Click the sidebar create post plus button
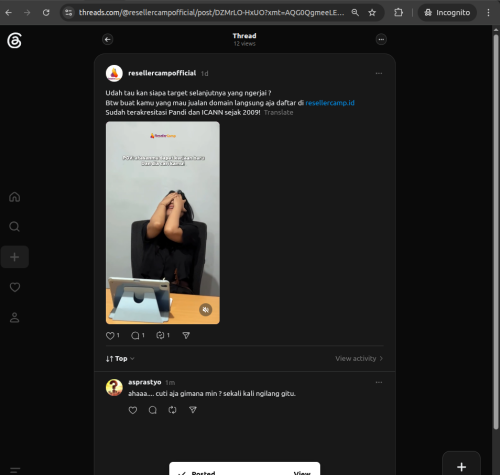 [x=14, y=257]
